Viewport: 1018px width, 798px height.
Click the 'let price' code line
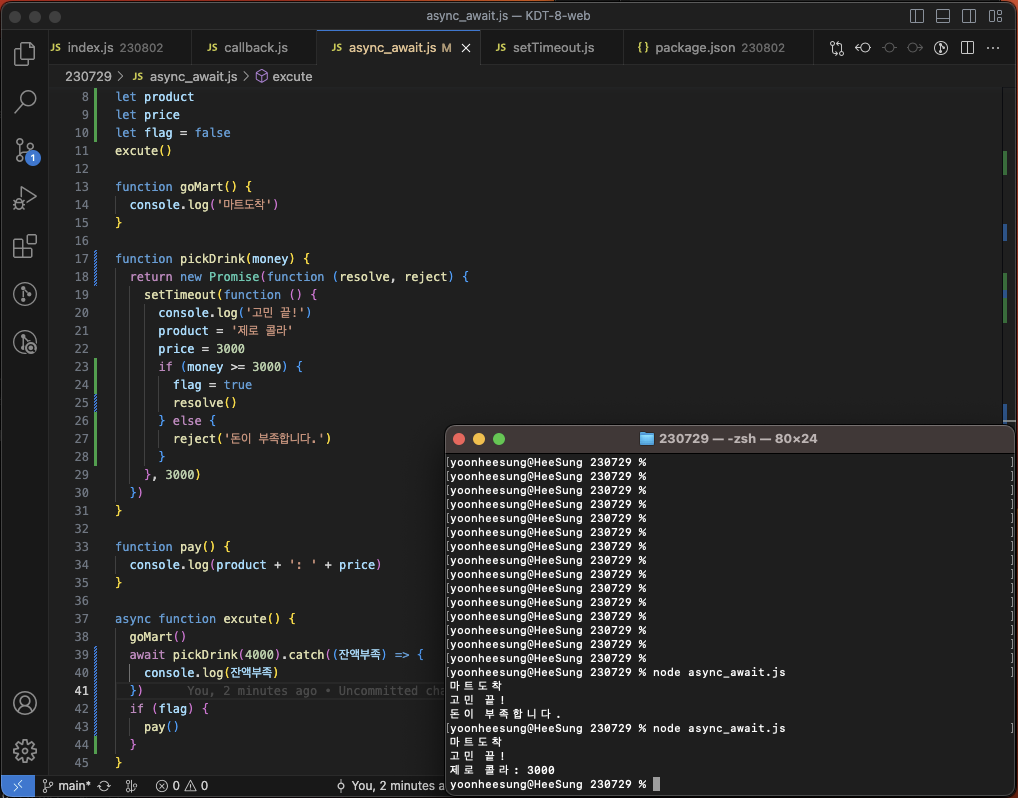tap(147, 115)
